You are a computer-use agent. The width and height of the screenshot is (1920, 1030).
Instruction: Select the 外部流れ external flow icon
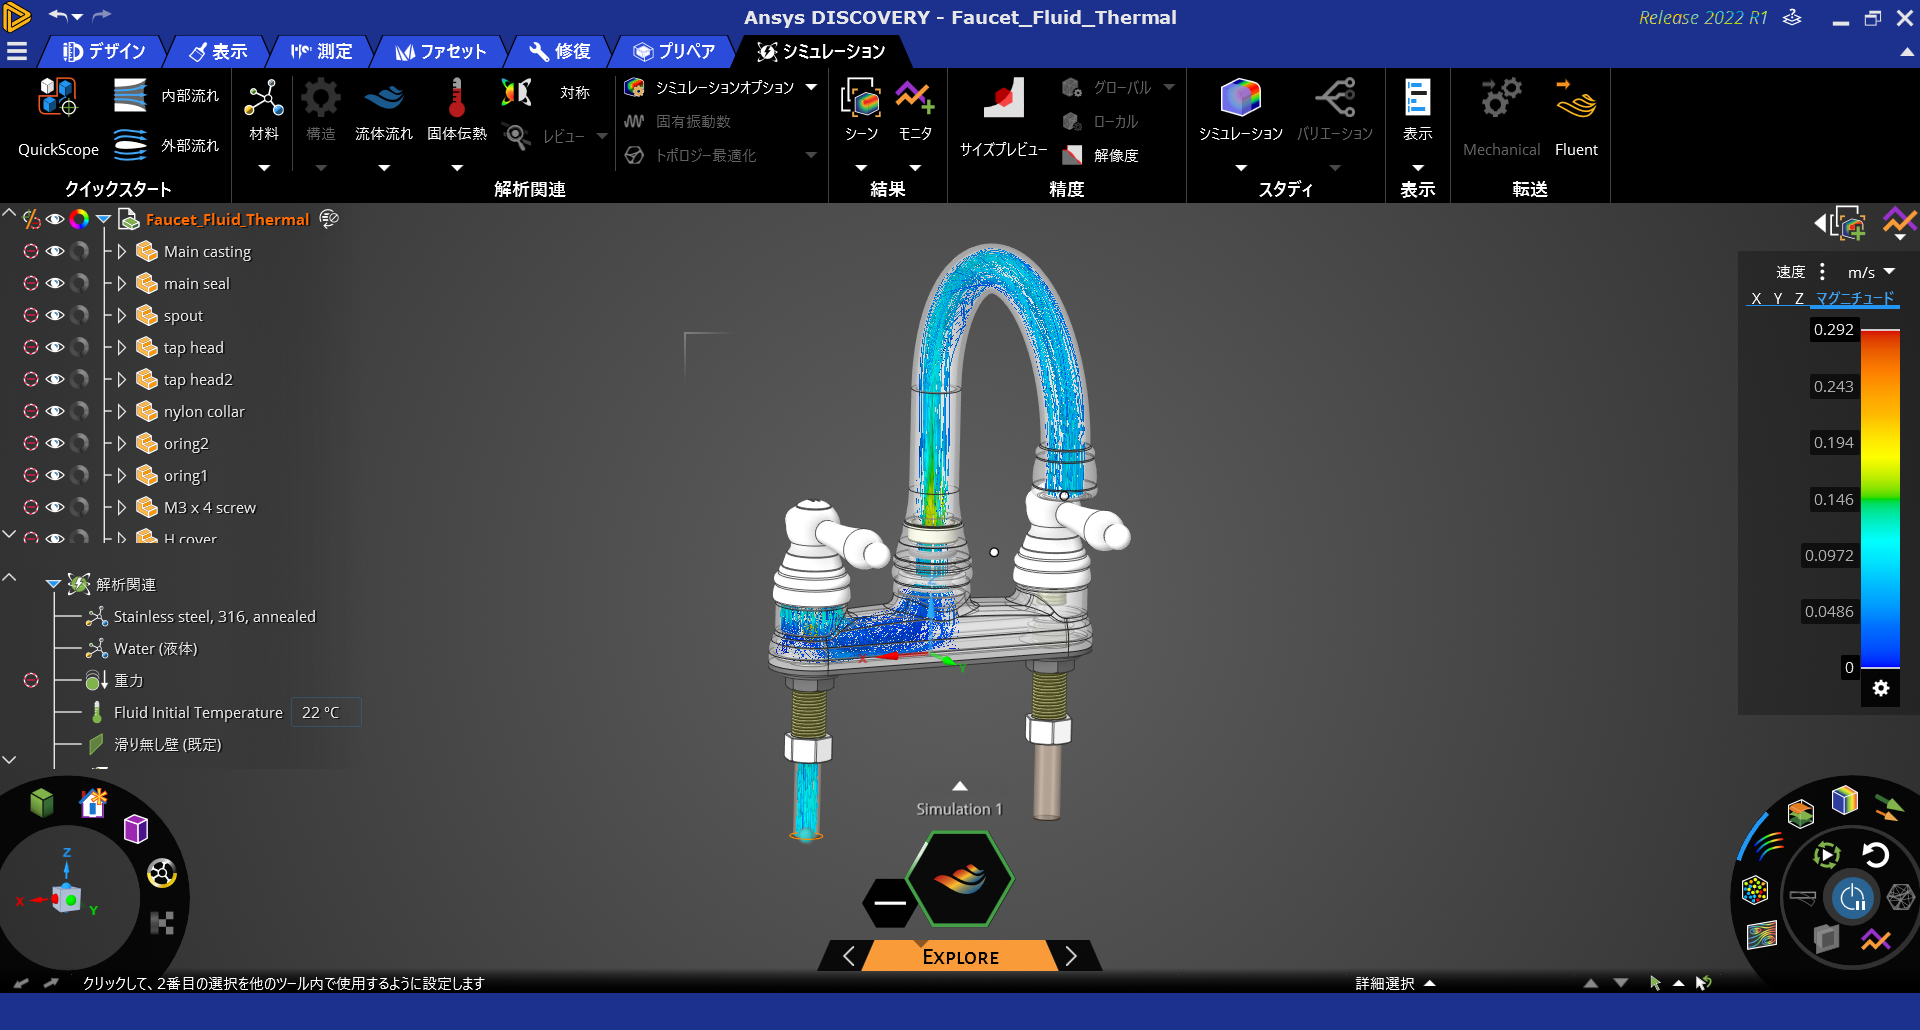(x=130, y=146)
